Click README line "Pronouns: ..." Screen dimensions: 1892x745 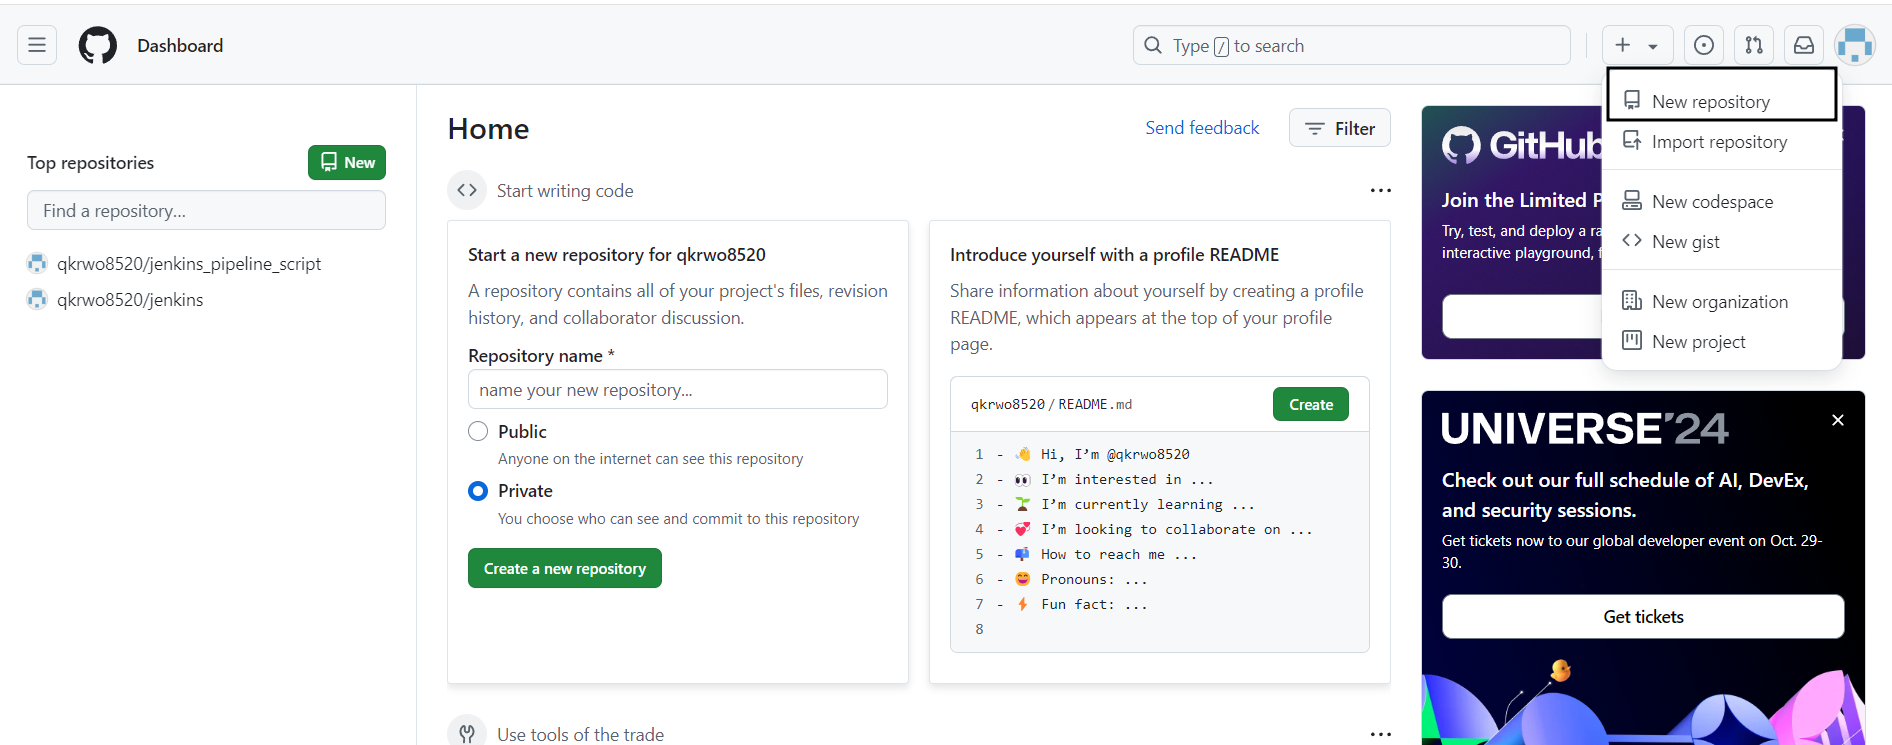click(1094, 579)
